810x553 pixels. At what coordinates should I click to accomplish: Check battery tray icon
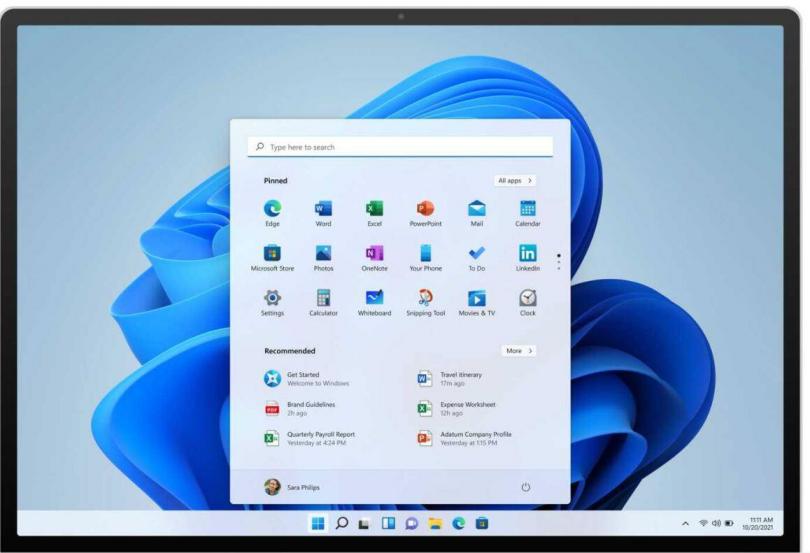[729, 523]
